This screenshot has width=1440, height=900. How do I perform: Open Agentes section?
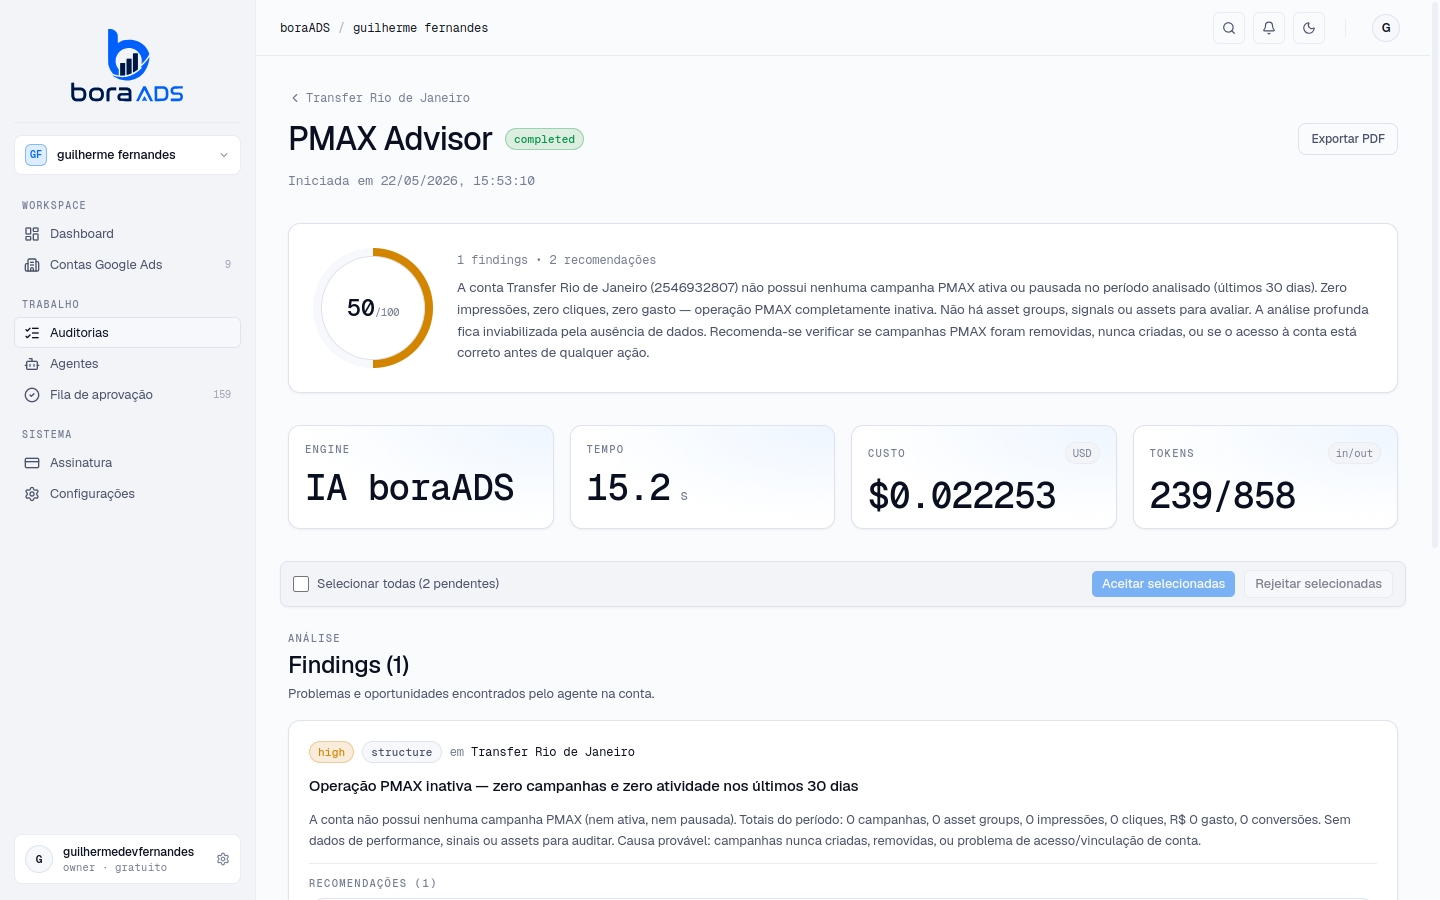tap(127, 364)
